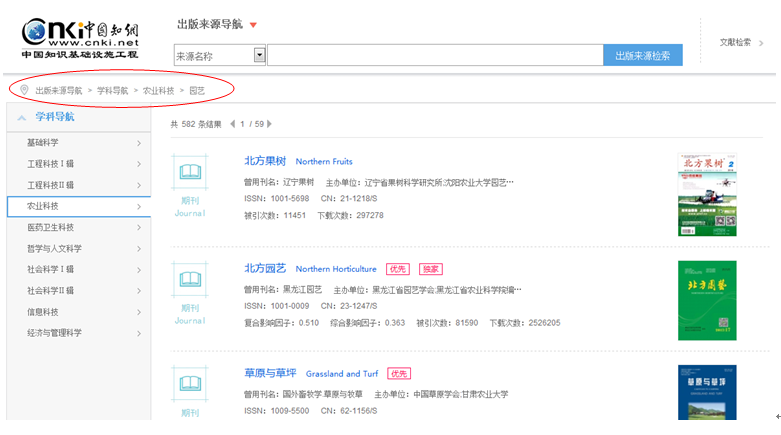
Task: Click the 北方果树 cover thumbnail
Action: (x=707, y=194)
